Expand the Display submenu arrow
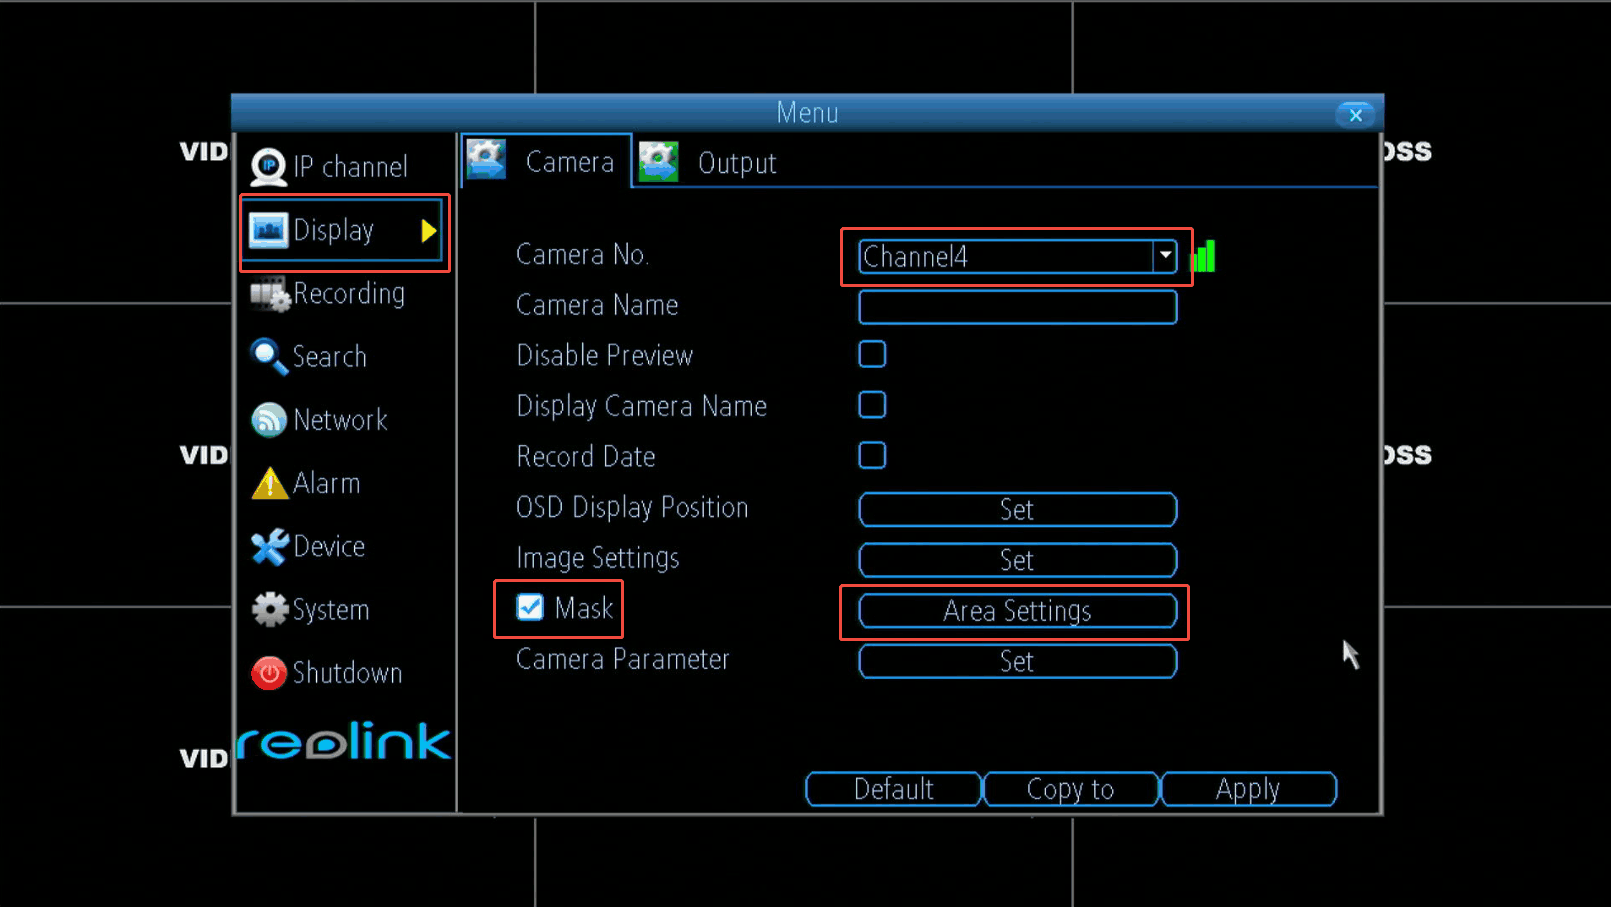 click(429, 231)
